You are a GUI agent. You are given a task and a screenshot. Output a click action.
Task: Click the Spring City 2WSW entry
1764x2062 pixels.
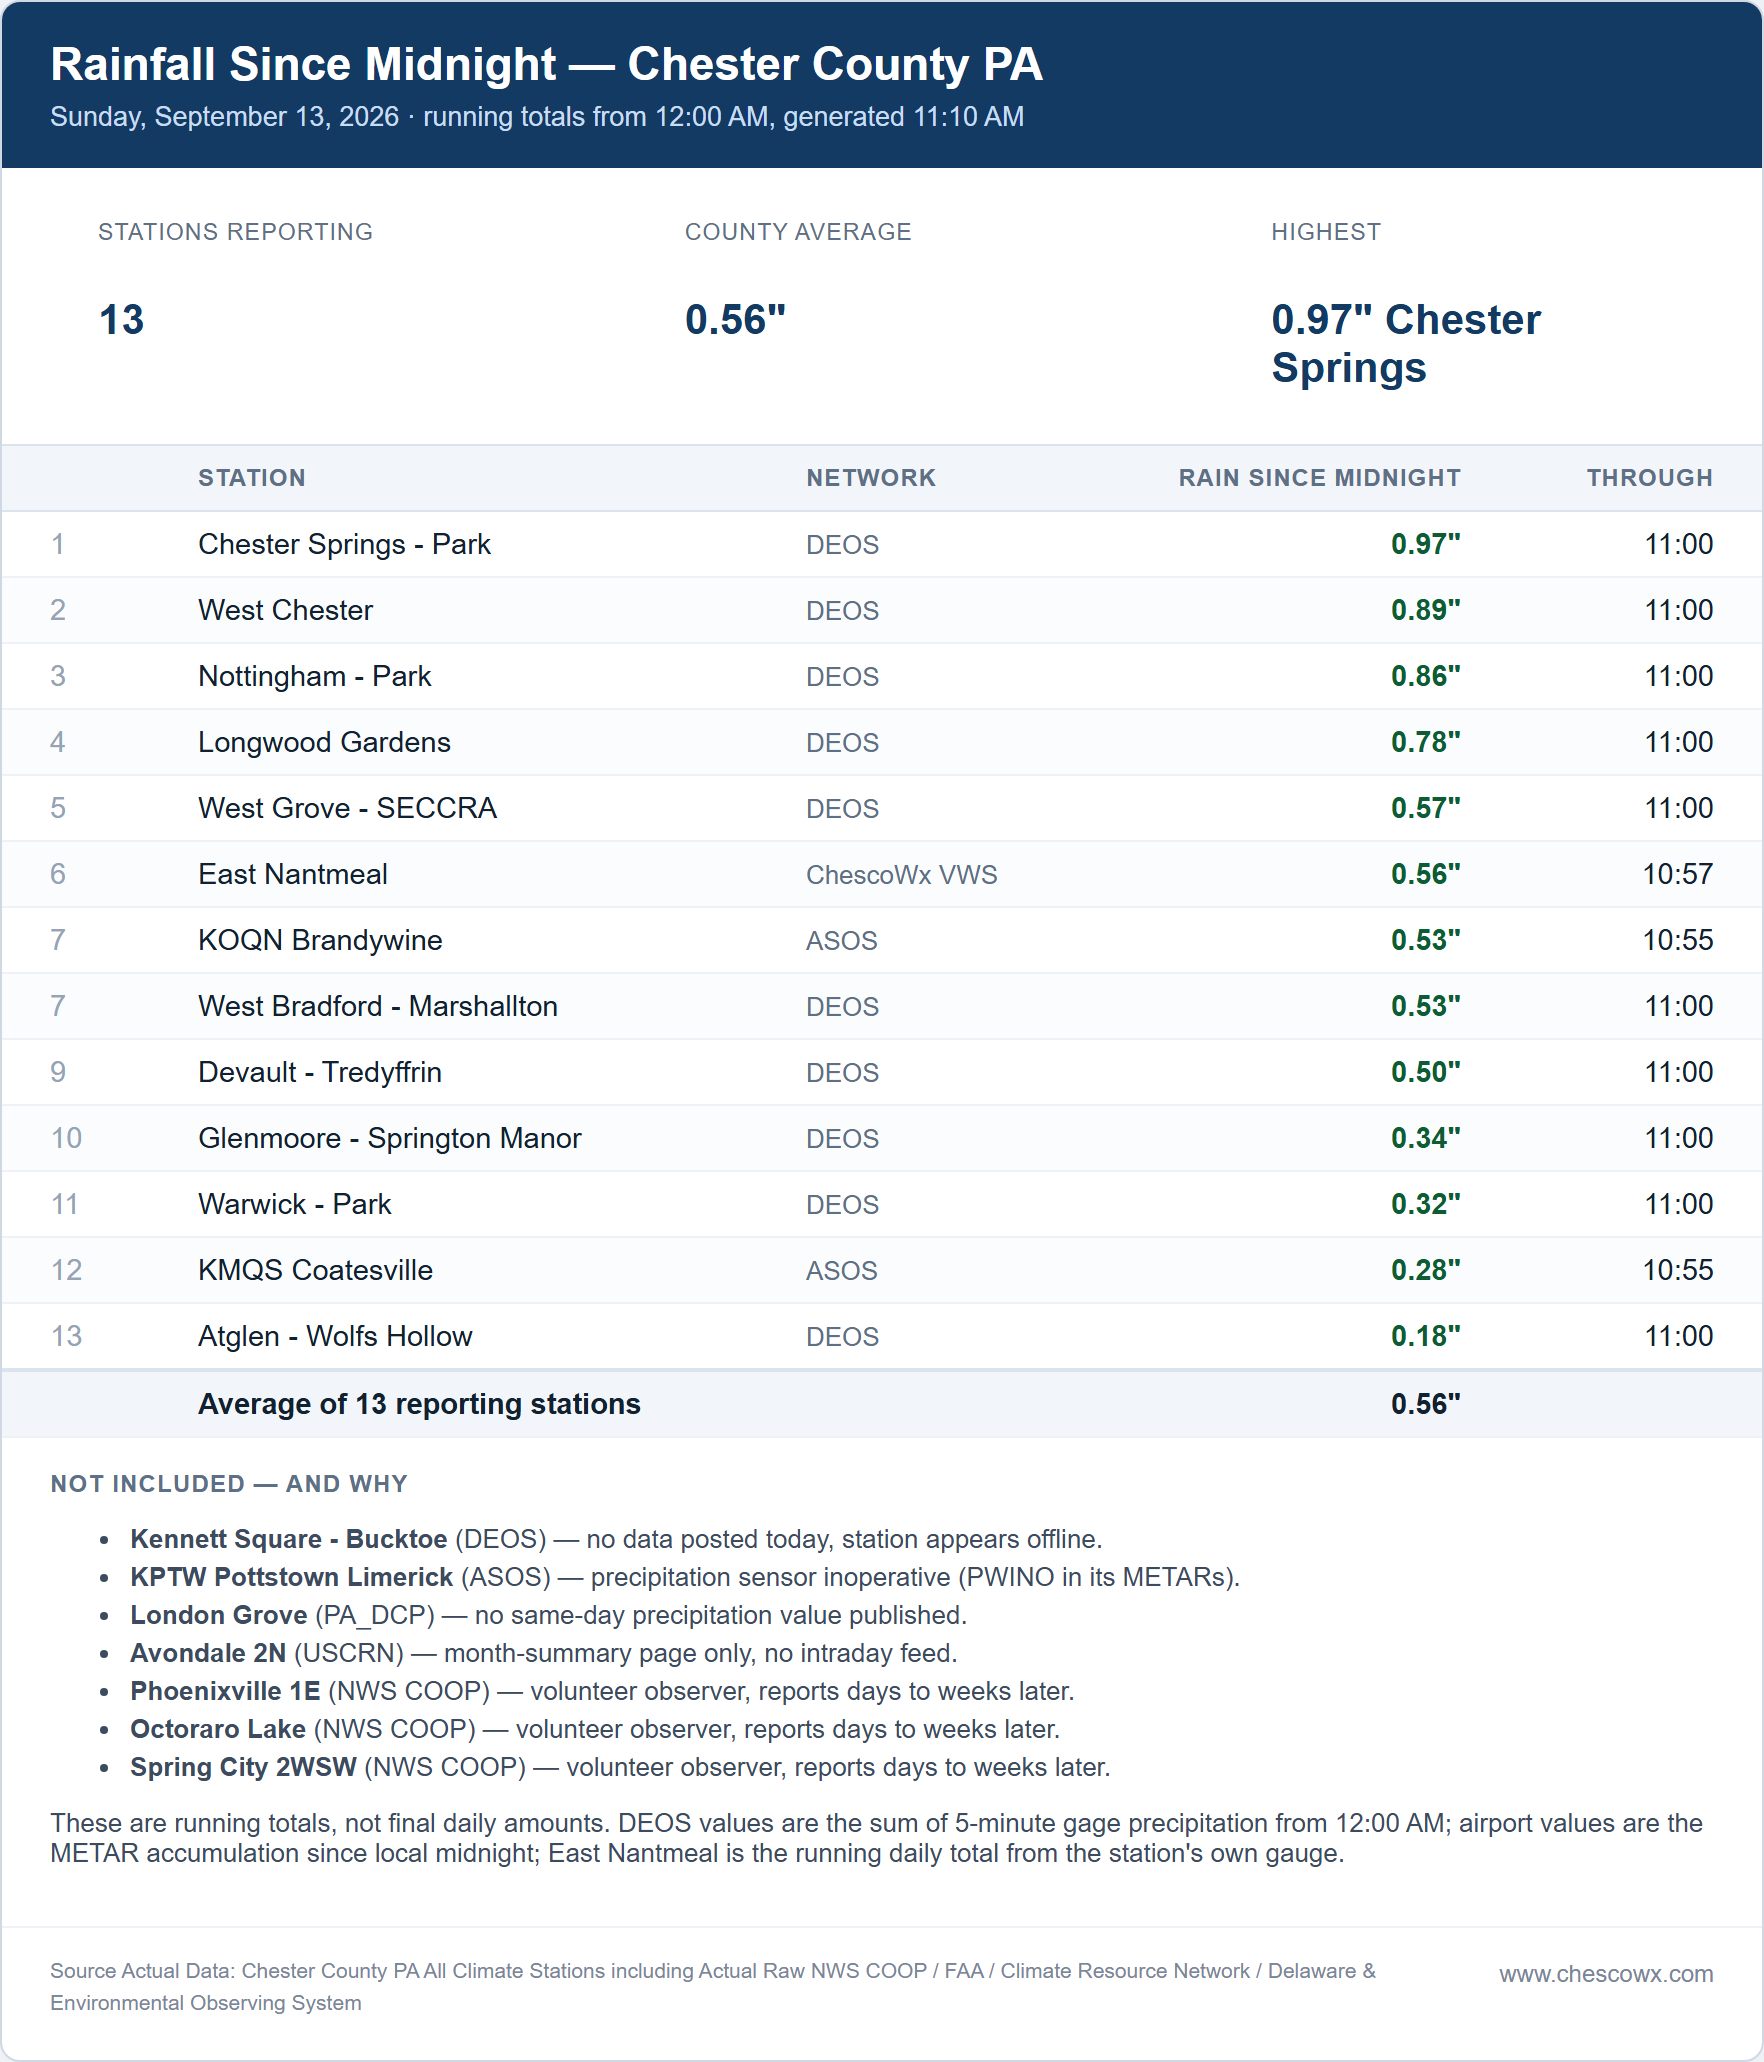tap(620, 1767)
